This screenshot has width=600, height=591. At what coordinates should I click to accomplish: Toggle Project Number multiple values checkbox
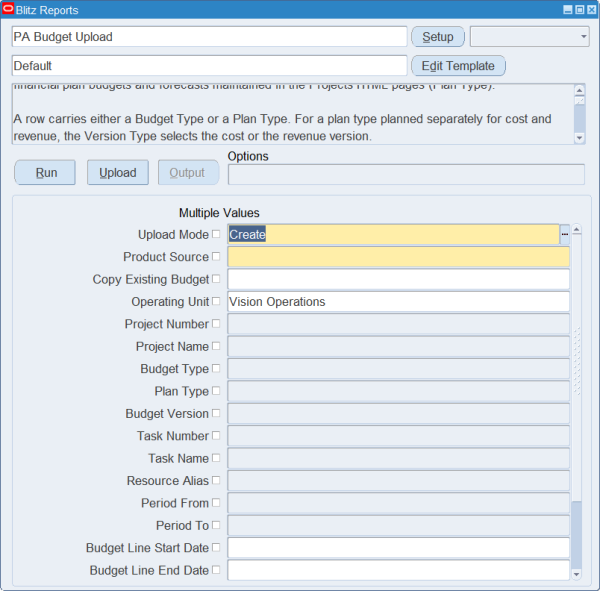(x=216, y=323)
